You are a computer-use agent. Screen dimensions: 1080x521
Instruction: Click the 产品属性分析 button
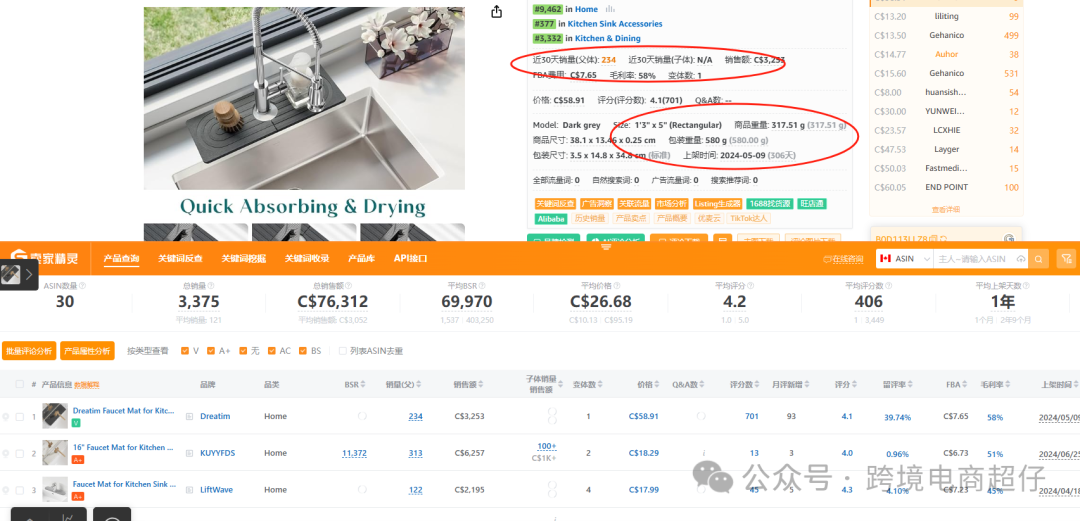point(87,351)
